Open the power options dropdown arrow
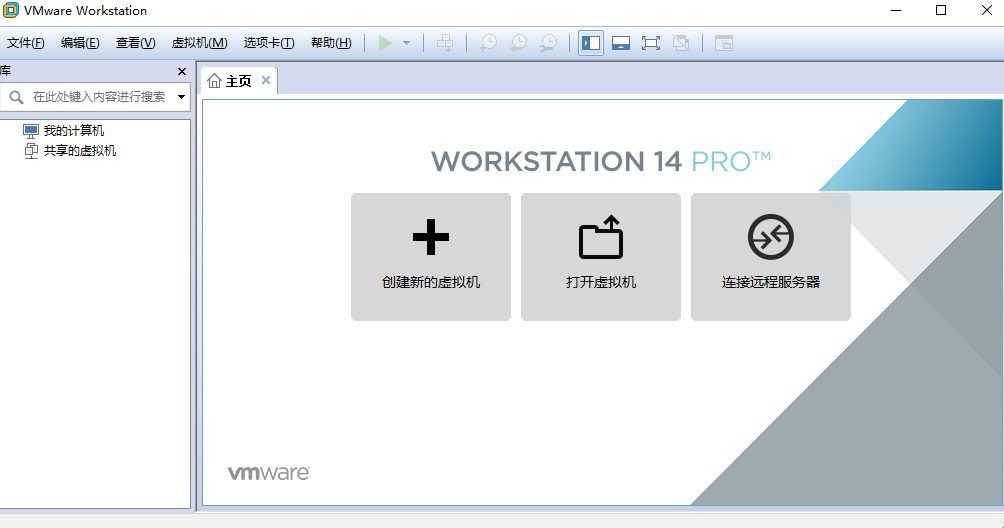The image size is (1004, 528). click(407, 44)
